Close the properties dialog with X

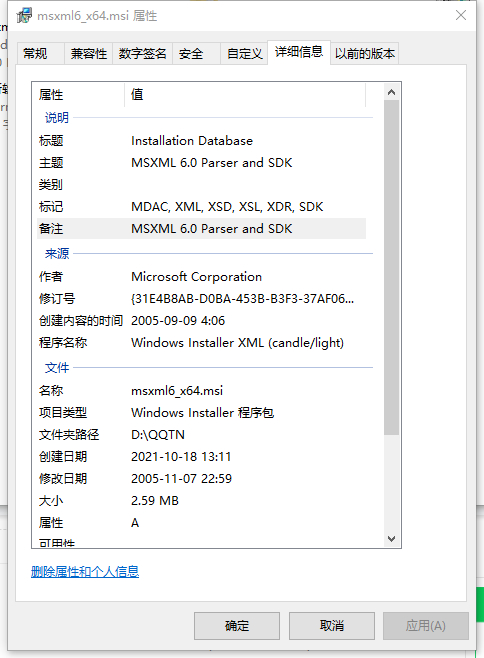[460, 16]
